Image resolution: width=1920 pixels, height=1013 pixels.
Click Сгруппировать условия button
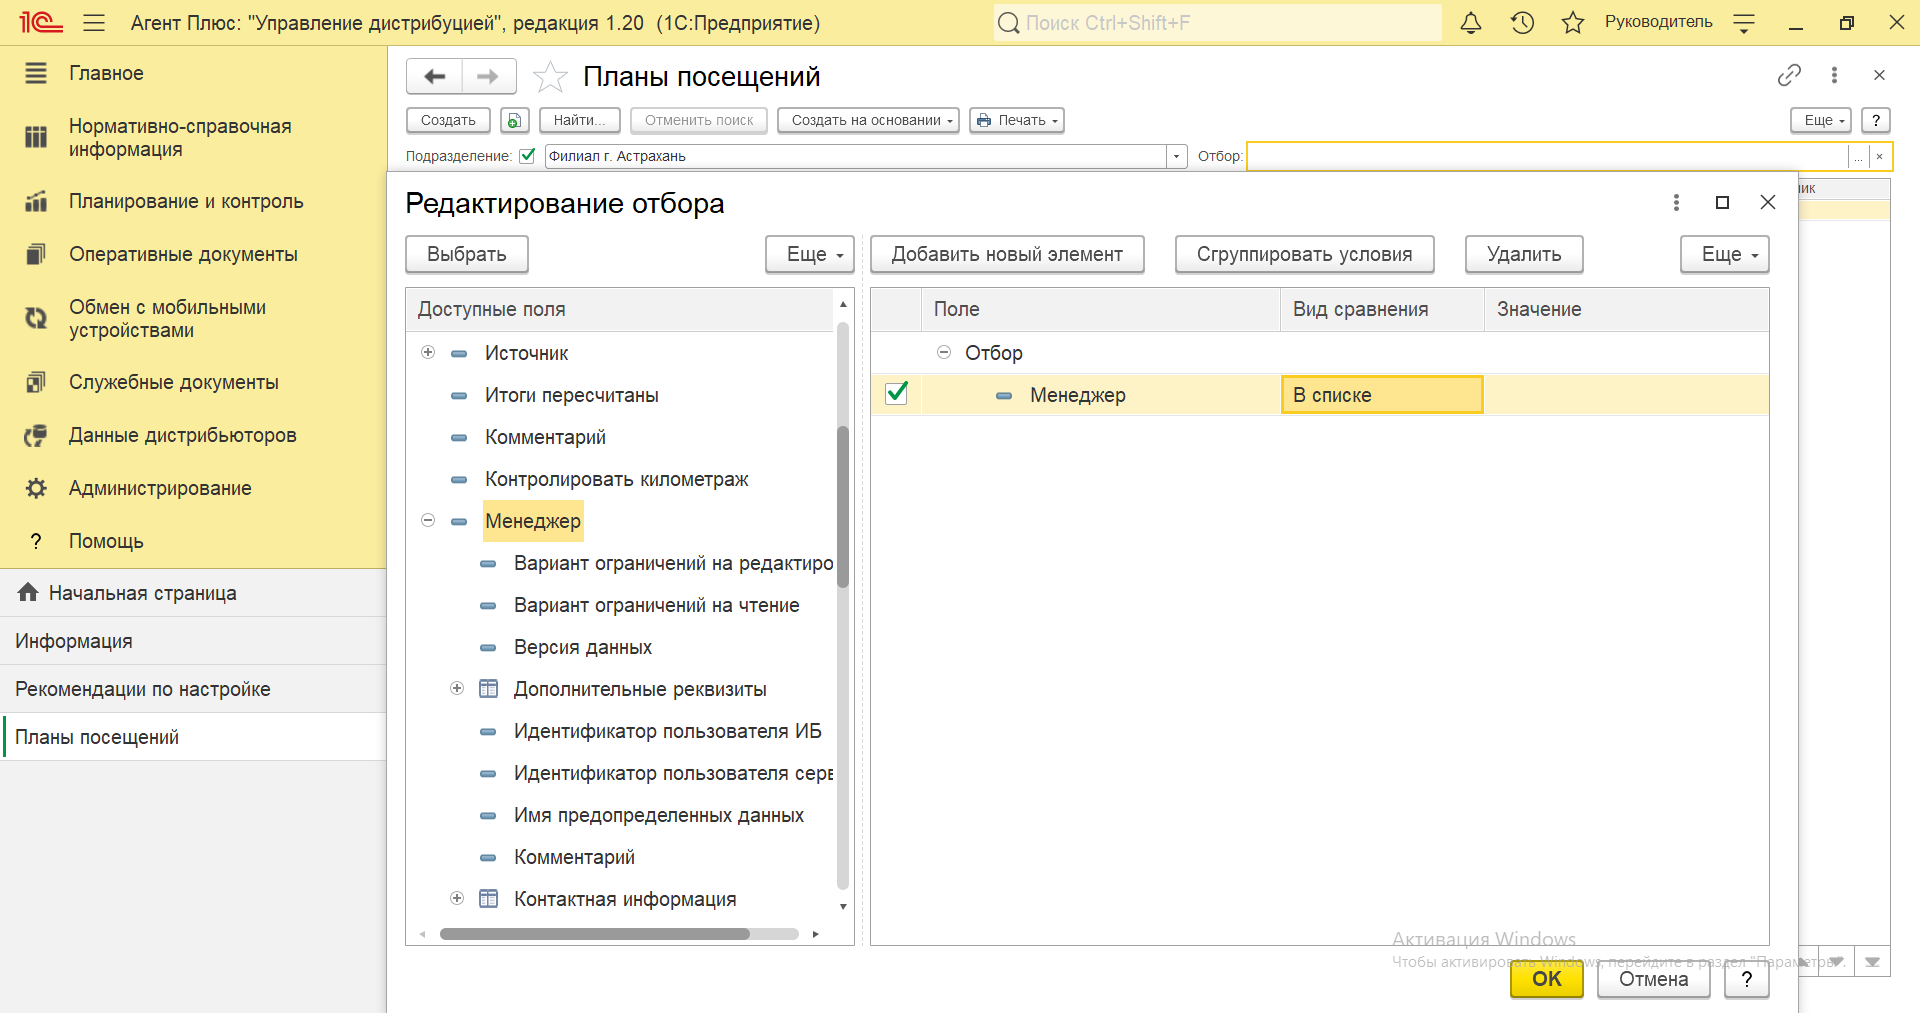click(1304, 254)
